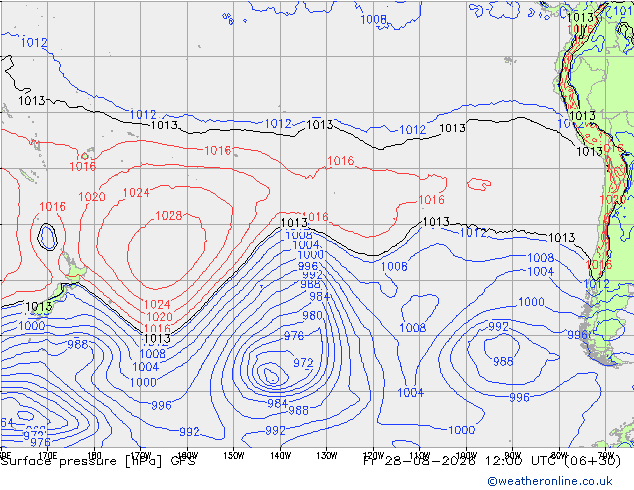Click the 70W longitude label
This screenshot has height=490, width=634.
click(x=606, y=456)
